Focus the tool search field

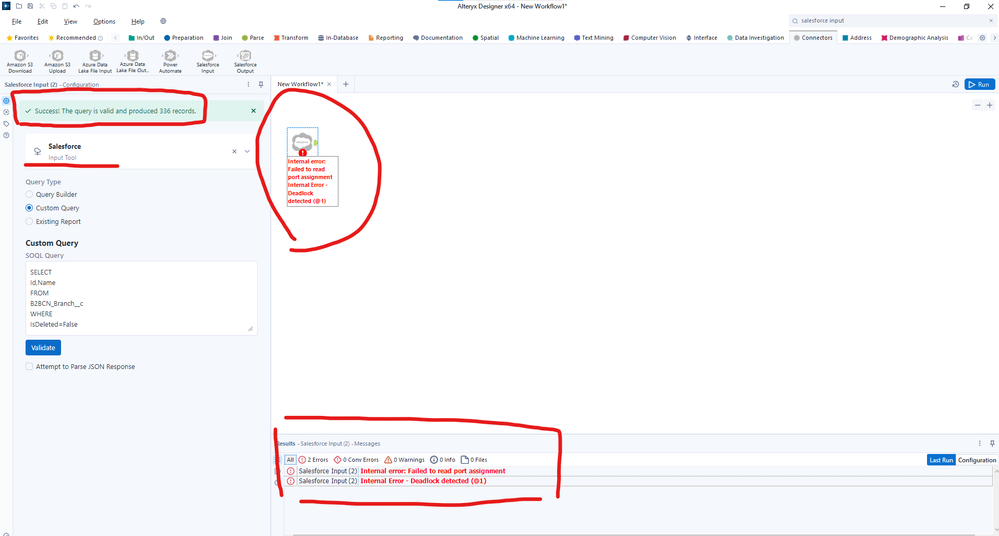point(892,20)
